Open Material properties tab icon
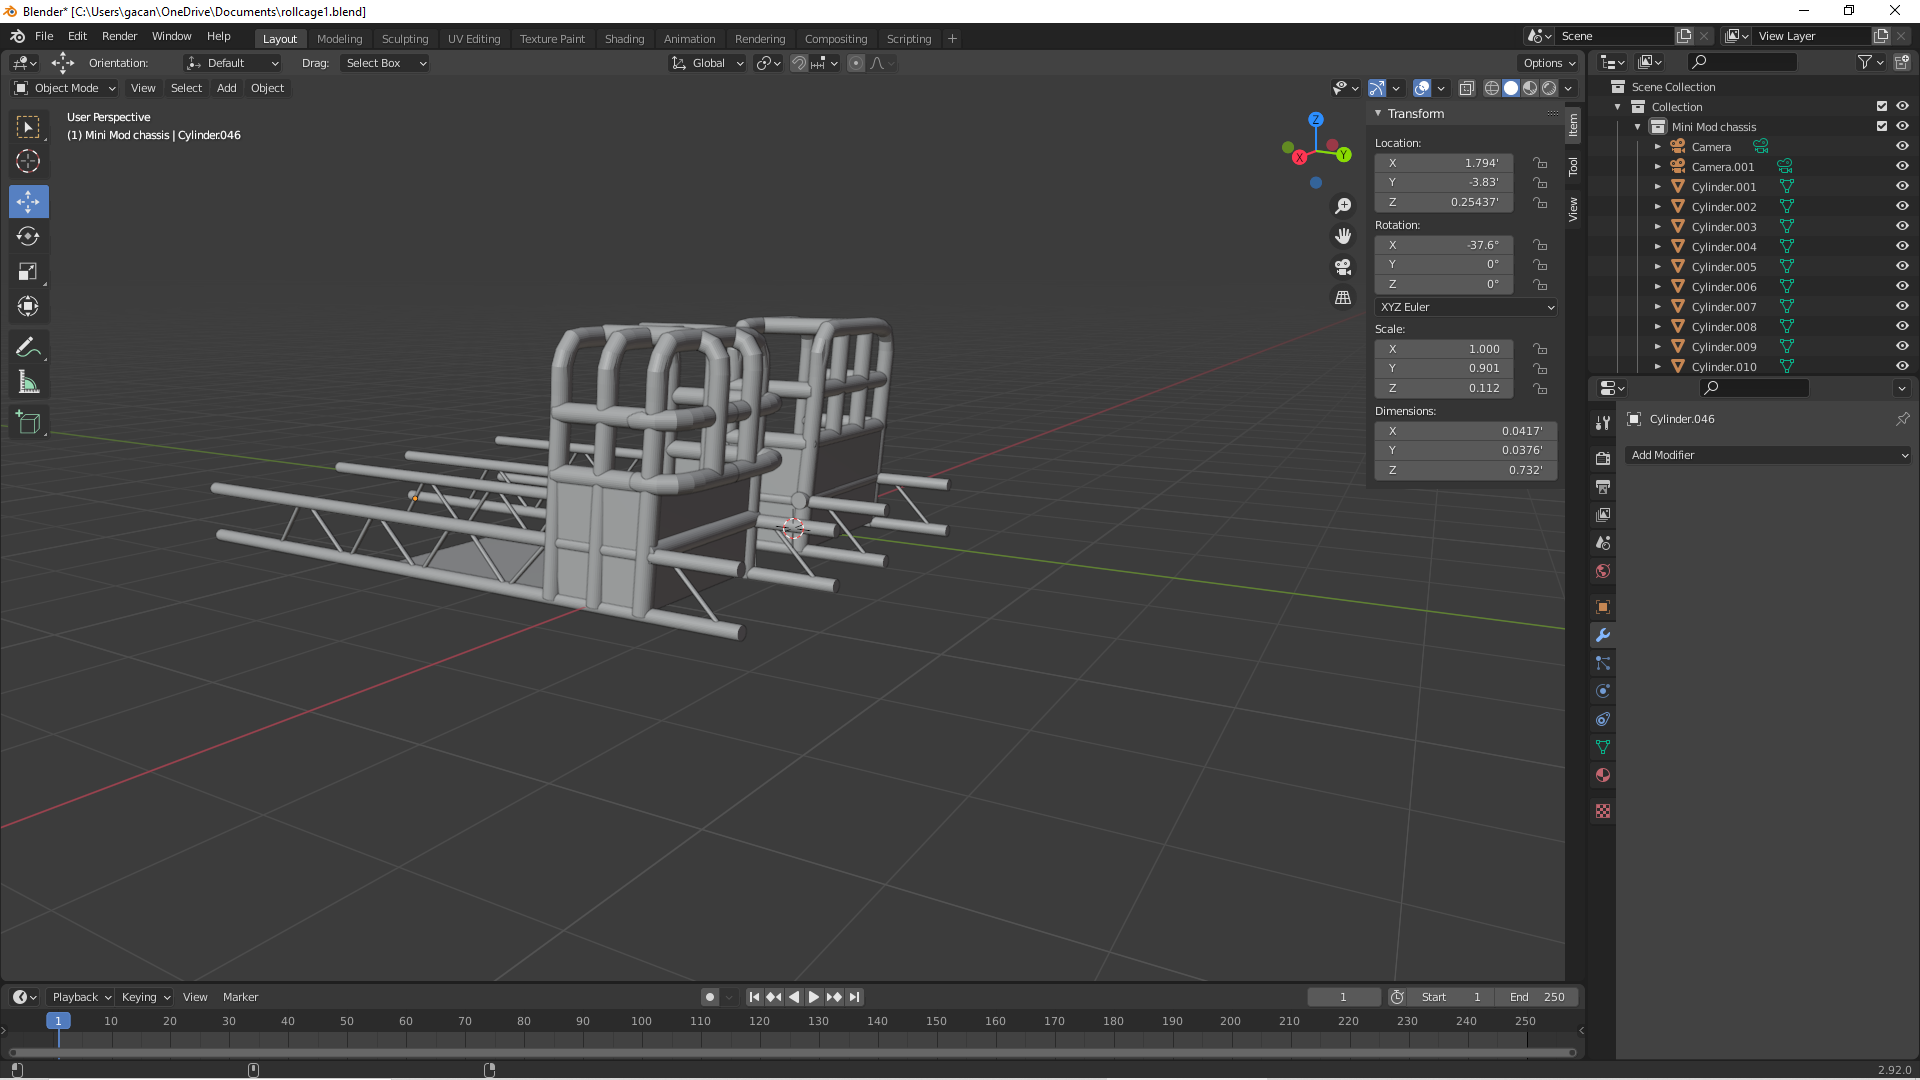 click(1603, 775)
